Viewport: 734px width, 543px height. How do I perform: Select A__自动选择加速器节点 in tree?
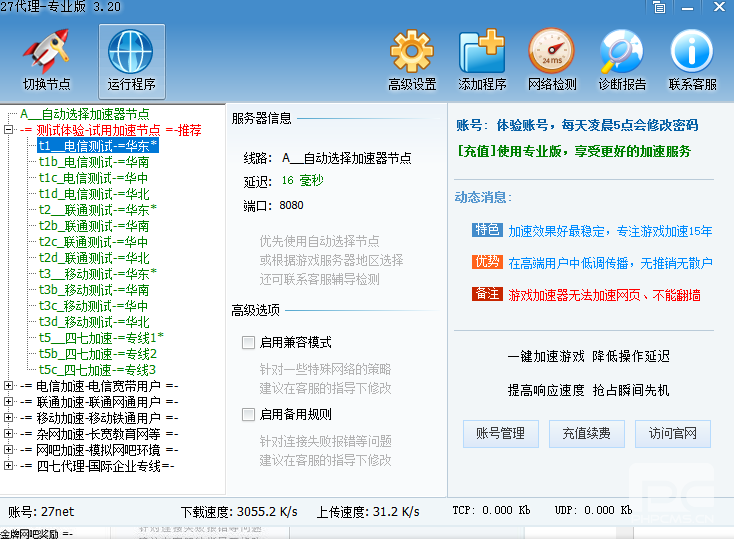(84, 114)
